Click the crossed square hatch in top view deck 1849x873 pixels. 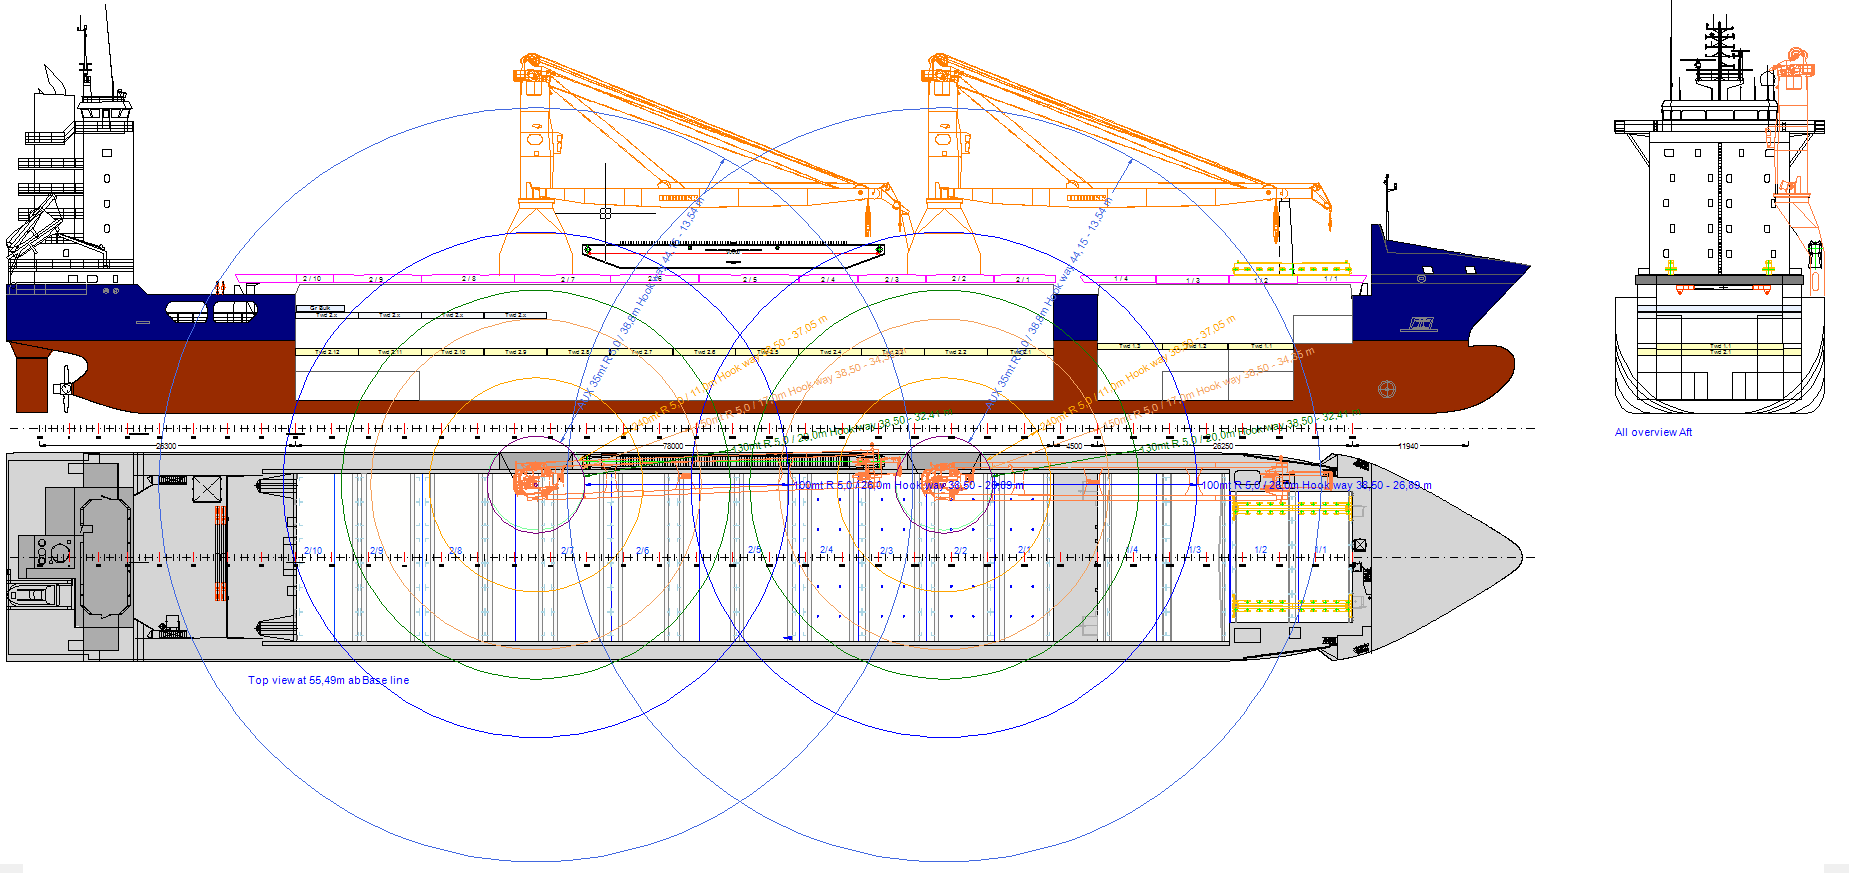206,489
